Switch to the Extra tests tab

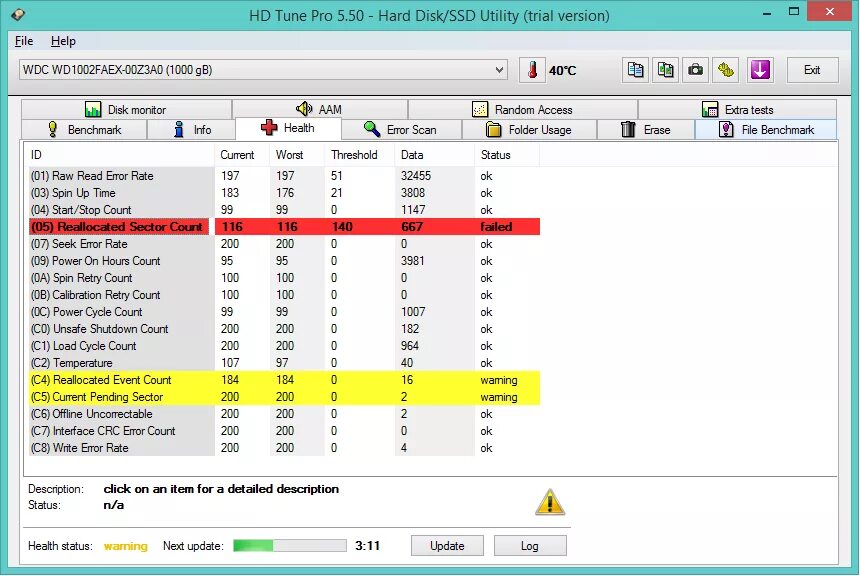coord(737,110)
